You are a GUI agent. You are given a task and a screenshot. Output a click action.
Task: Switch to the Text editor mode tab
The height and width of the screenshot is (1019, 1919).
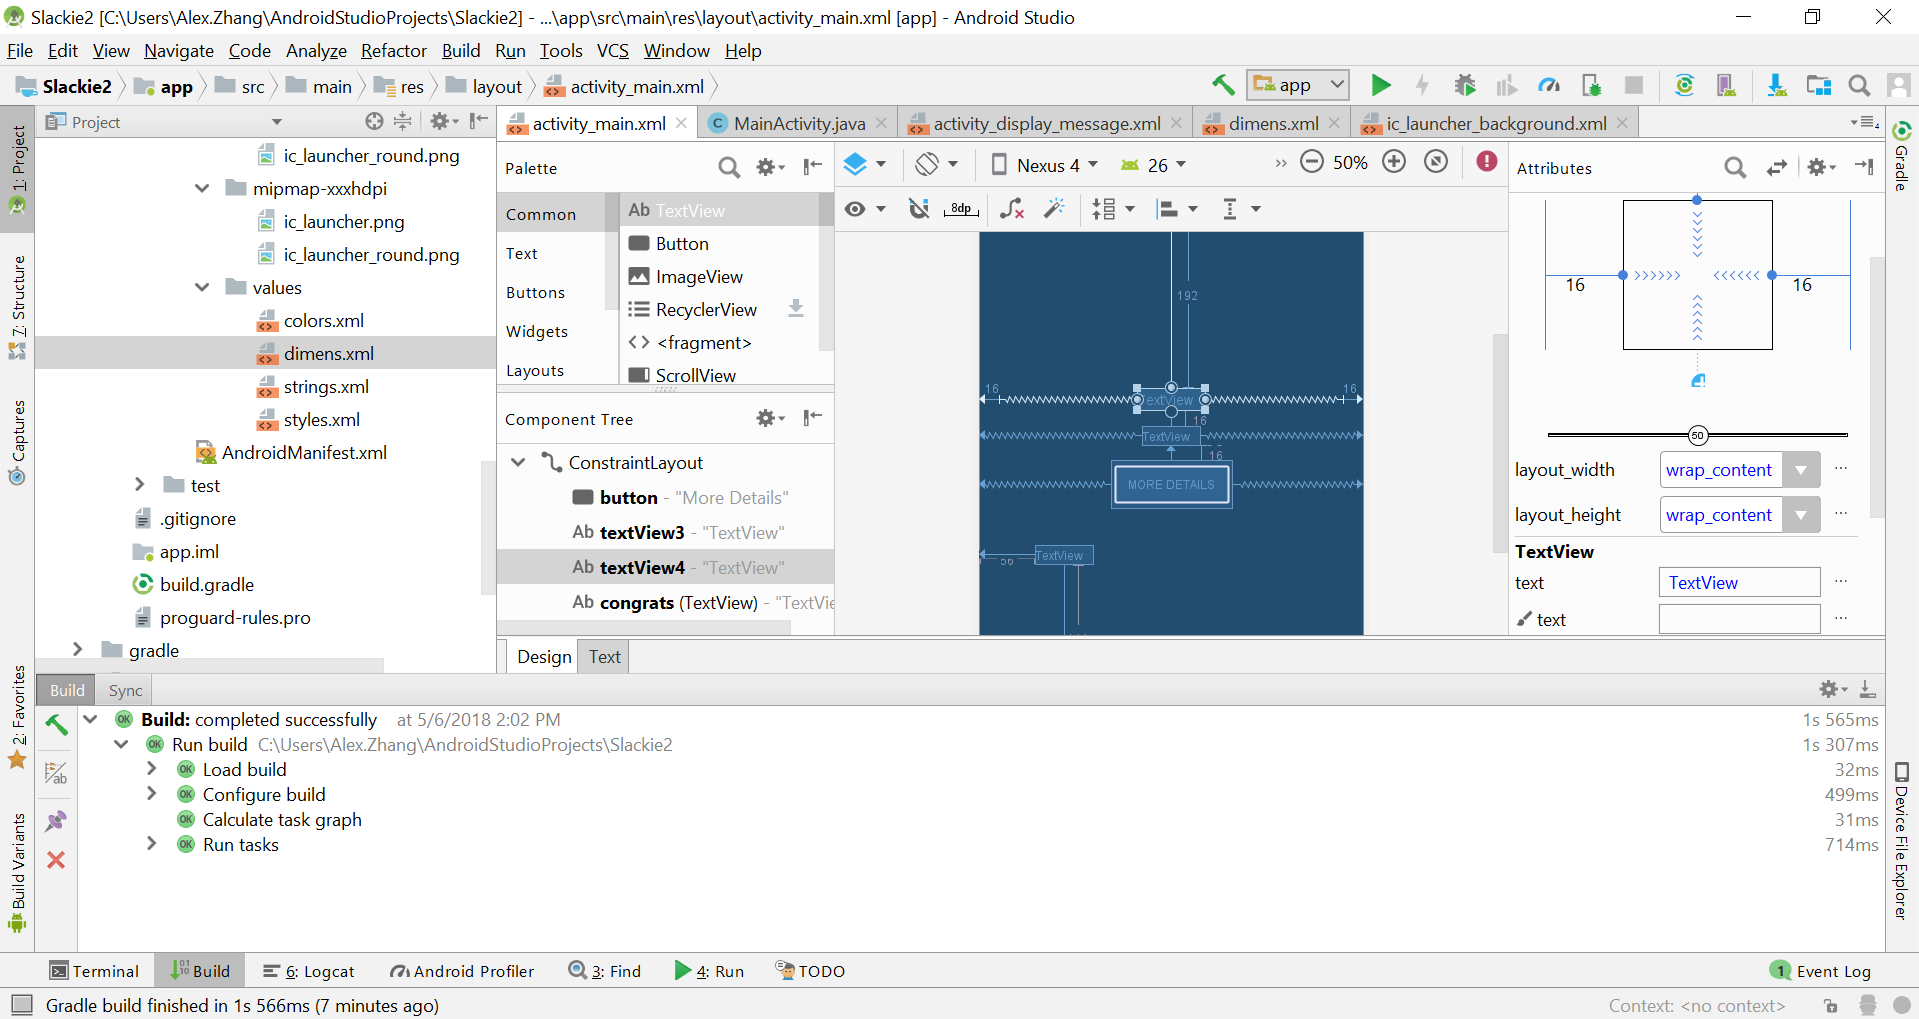tap(604, 657)
